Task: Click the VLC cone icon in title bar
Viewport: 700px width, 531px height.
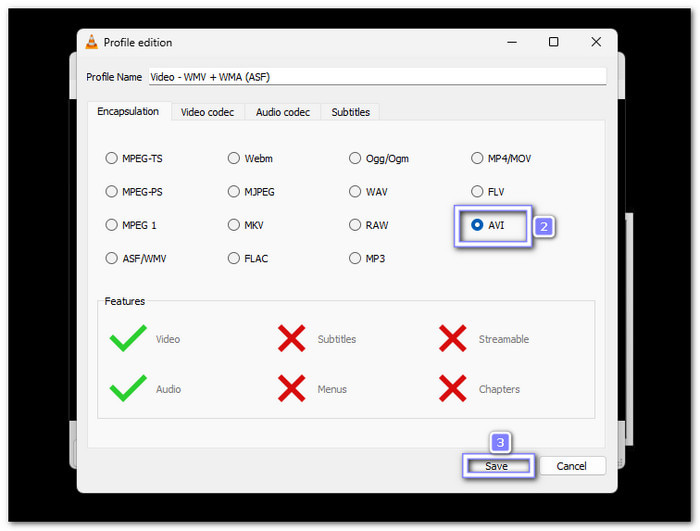Action: [94, 42]
